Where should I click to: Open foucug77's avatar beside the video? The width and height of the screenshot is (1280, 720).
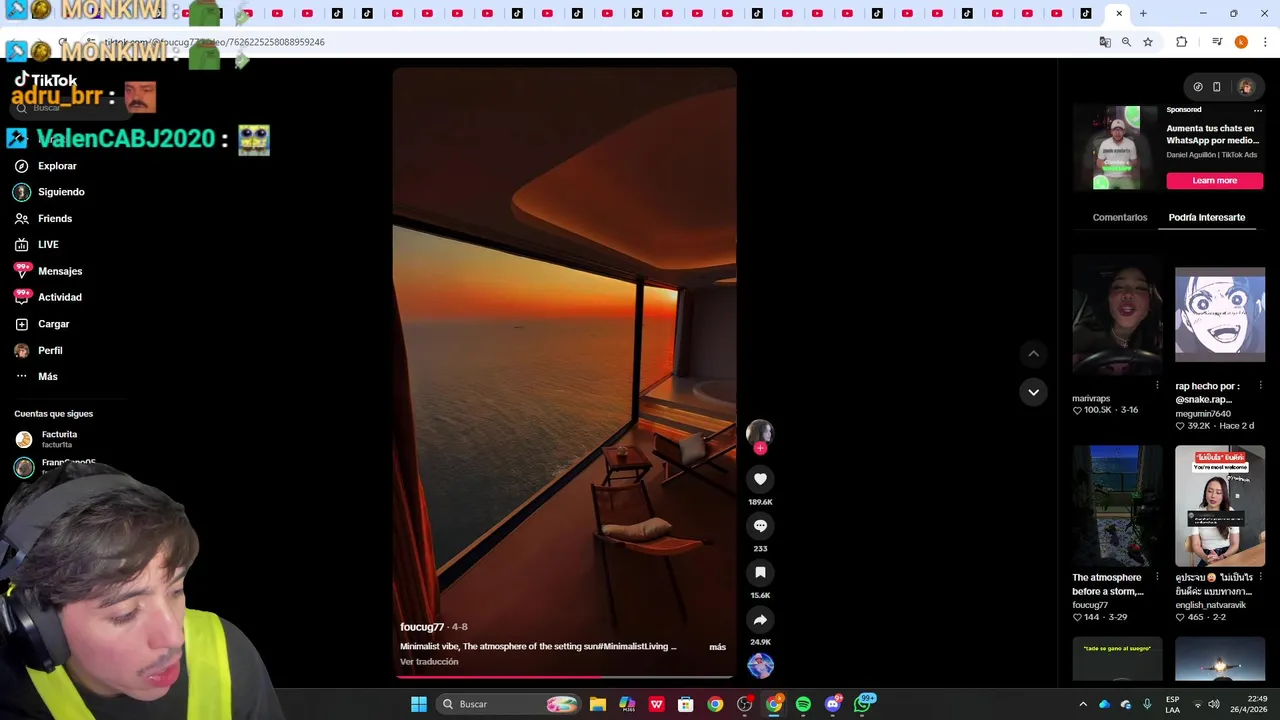point(760,432)
